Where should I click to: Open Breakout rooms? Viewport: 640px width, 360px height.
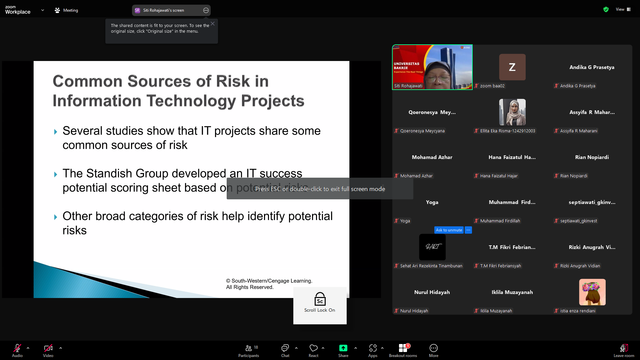[x=403, y=350]
